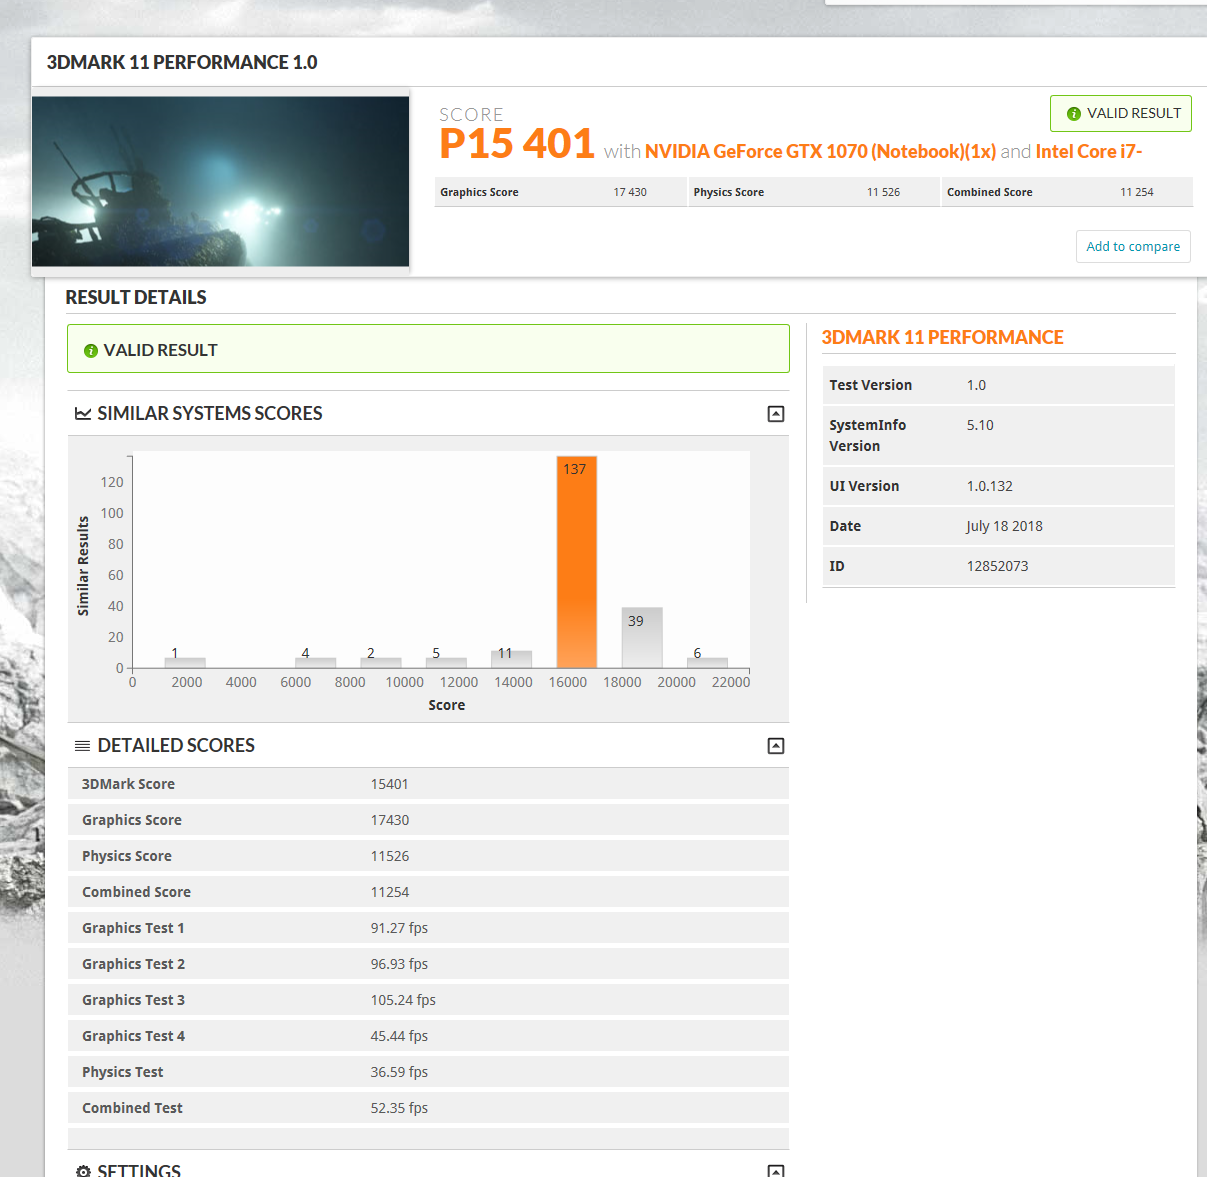Click the chart icon beside Similar Systems Scores
1207x1177 pixels.
[x=83, y=414]
